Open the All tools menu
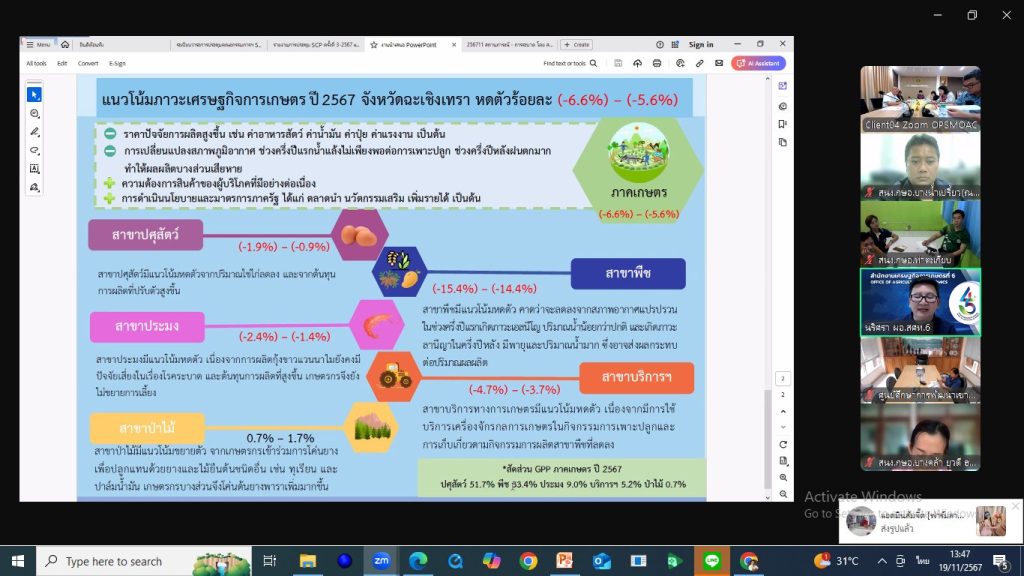This screenshot has width=1024, height=576. (36, 63)
